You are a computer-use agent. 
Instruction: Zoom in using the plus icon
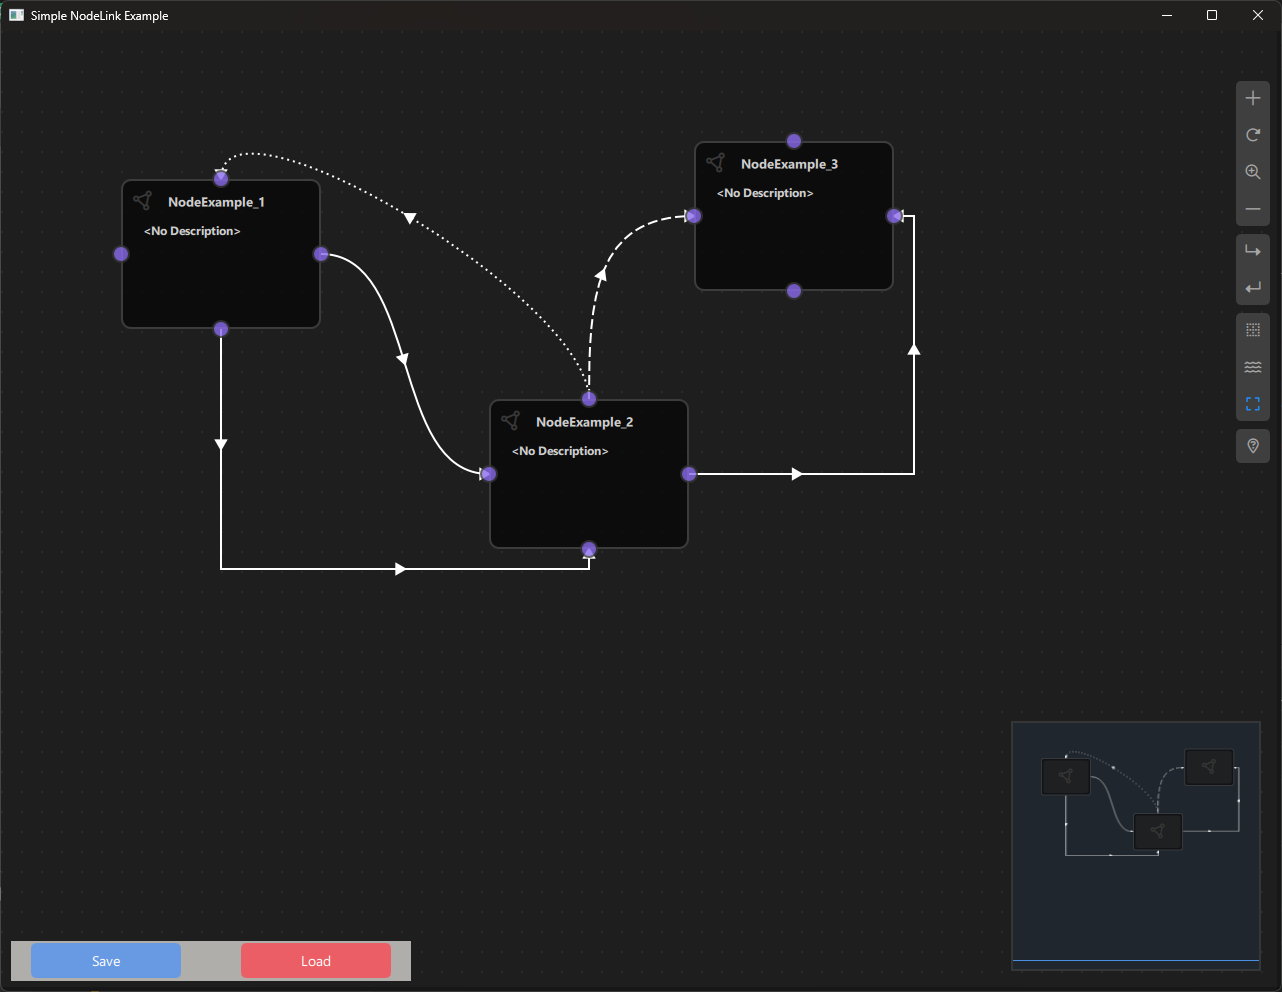1253,97
